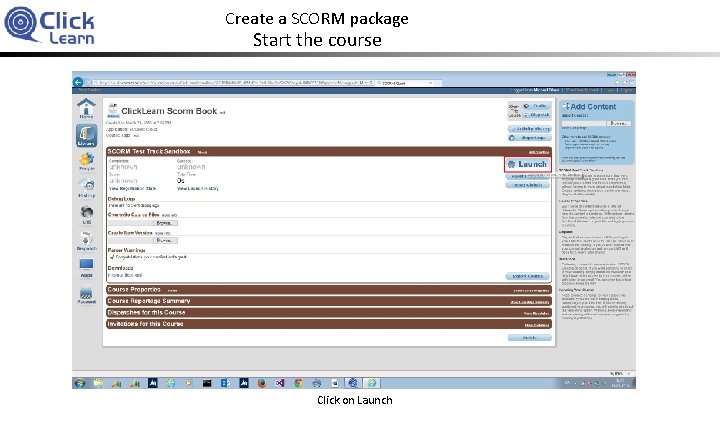Expand SCORM Test Track Sandbox section header
This screenshot has height=437, width=720.
pos(328,151)
